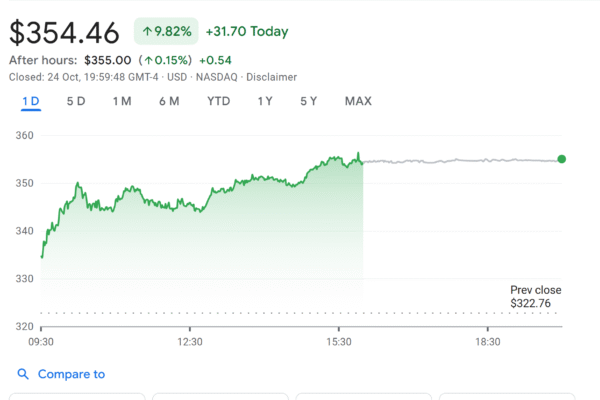Image resolution: width=600 pixels, height=400 pixels.
Task: Click the green up arrow in 9.82% badge
Action: [147, 32]
